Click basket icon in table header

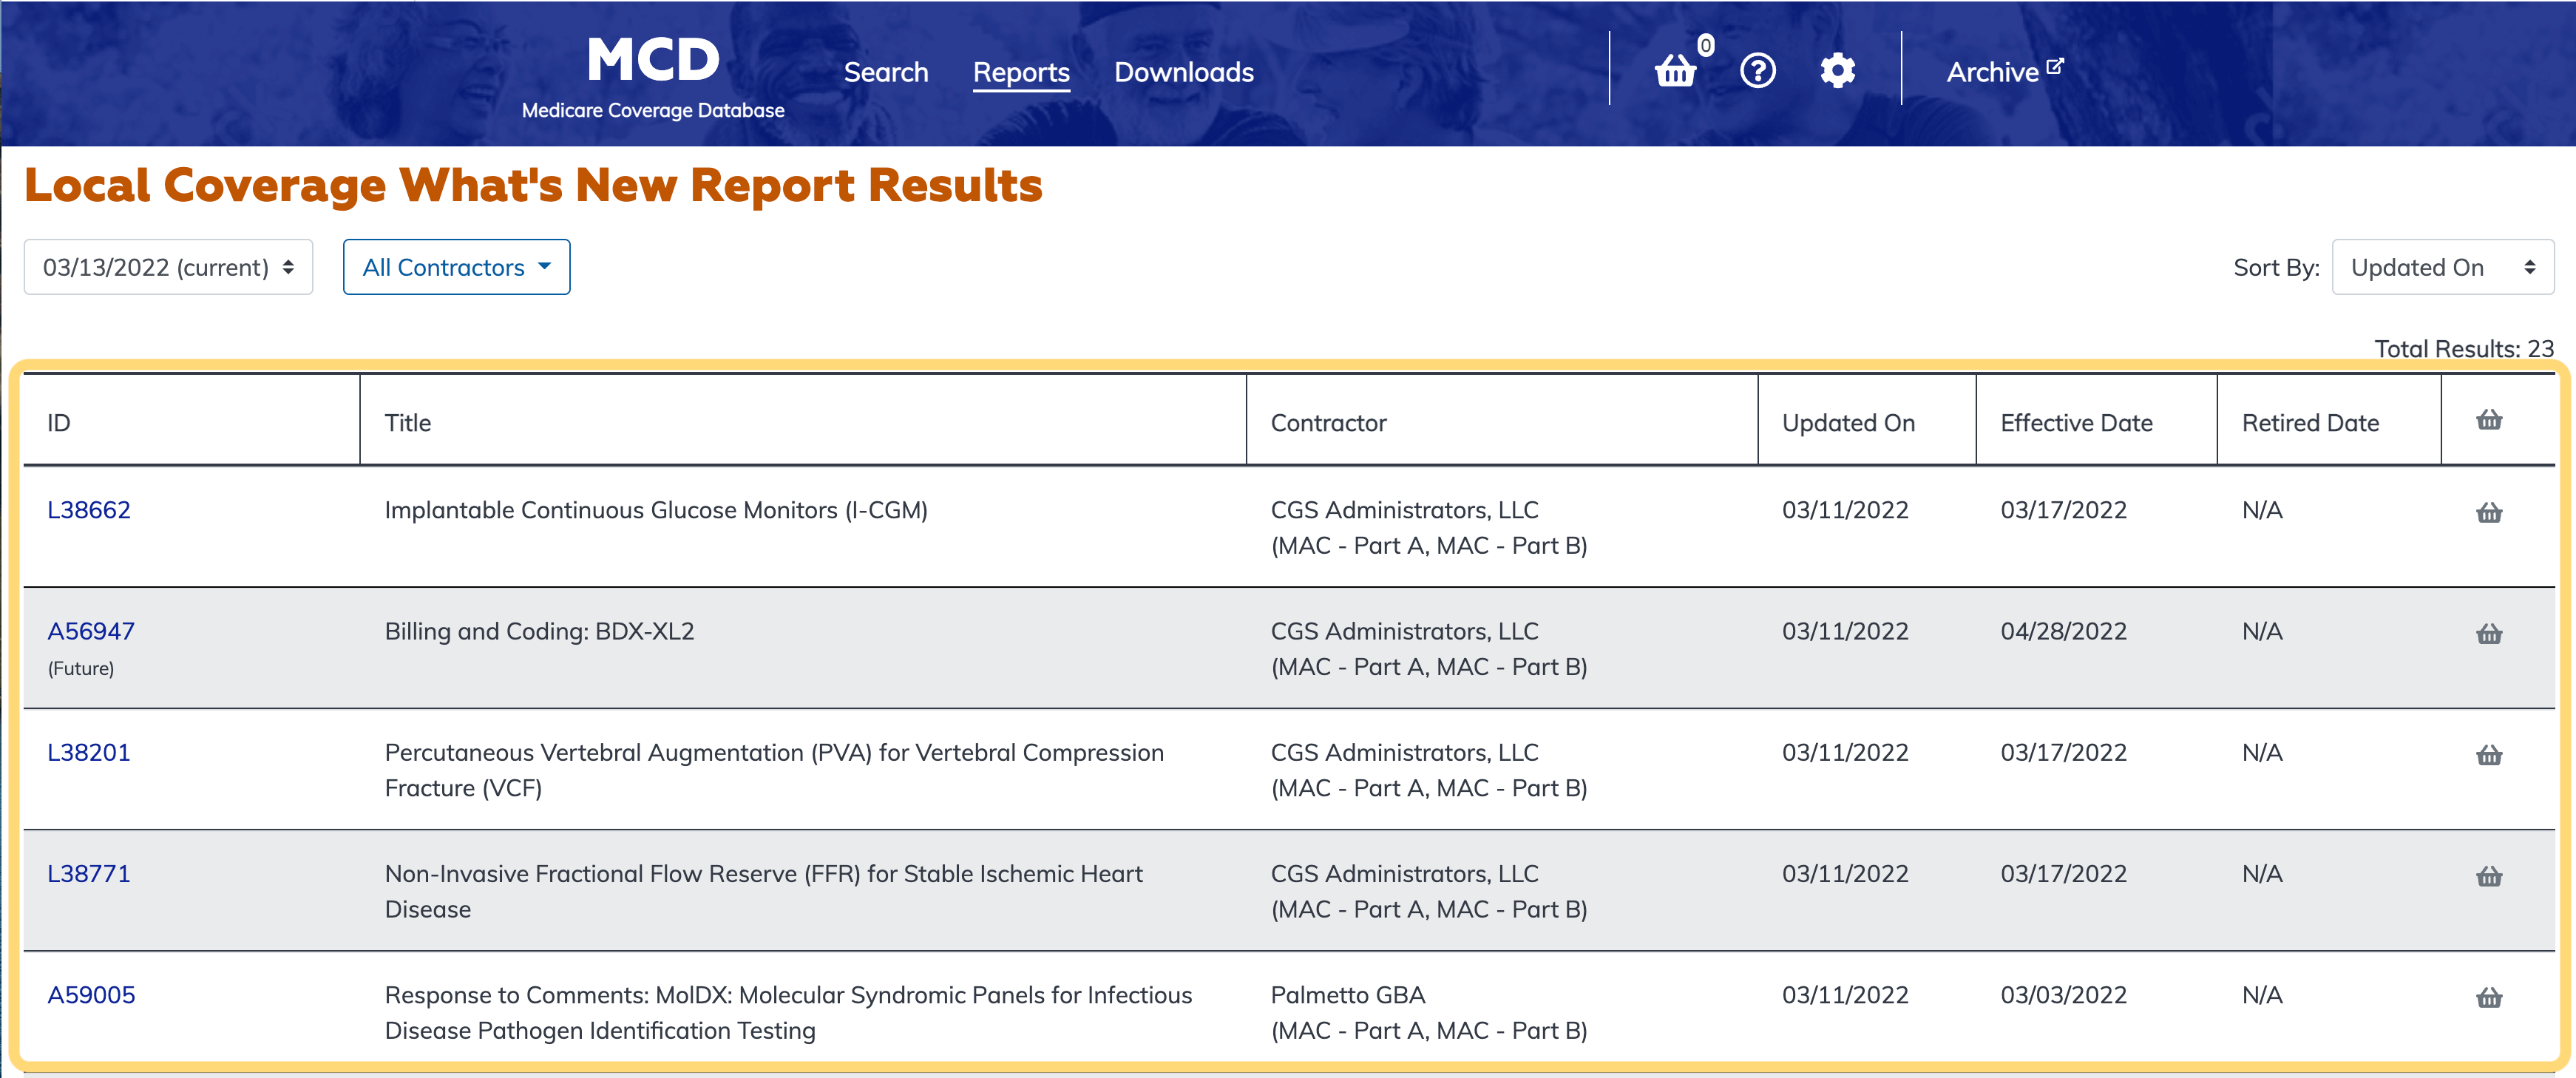point(2488,420)
